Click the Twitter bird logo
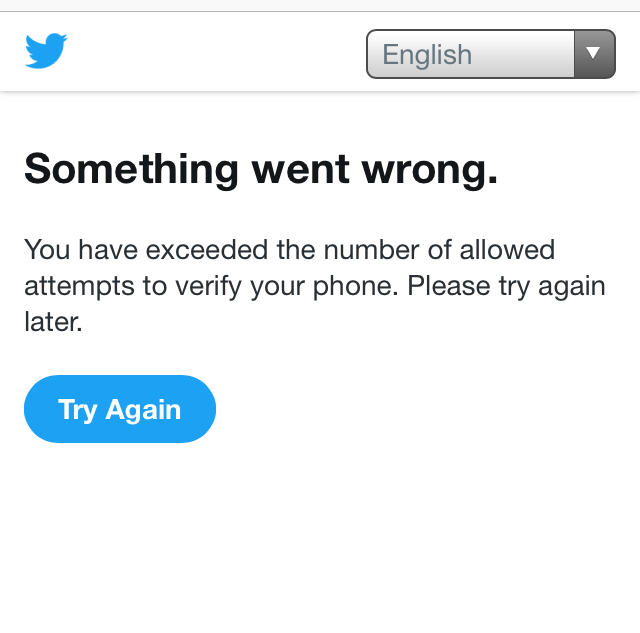Viewport: 640px width, 633px height. pos(46,51)
